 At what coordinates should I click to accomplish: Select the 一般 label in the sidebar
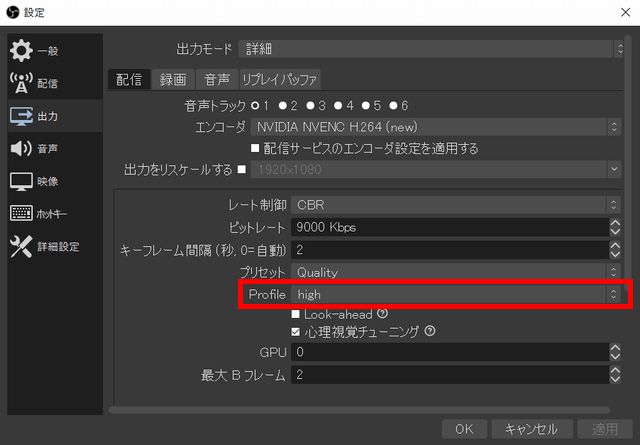tap(48, 51)
